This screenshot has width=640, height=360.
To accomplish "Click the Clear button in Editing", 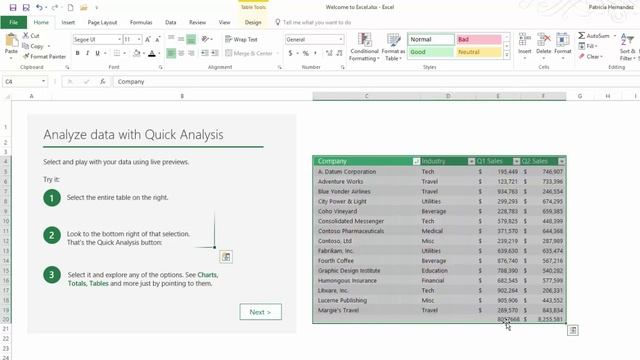I will click(590, 56).
